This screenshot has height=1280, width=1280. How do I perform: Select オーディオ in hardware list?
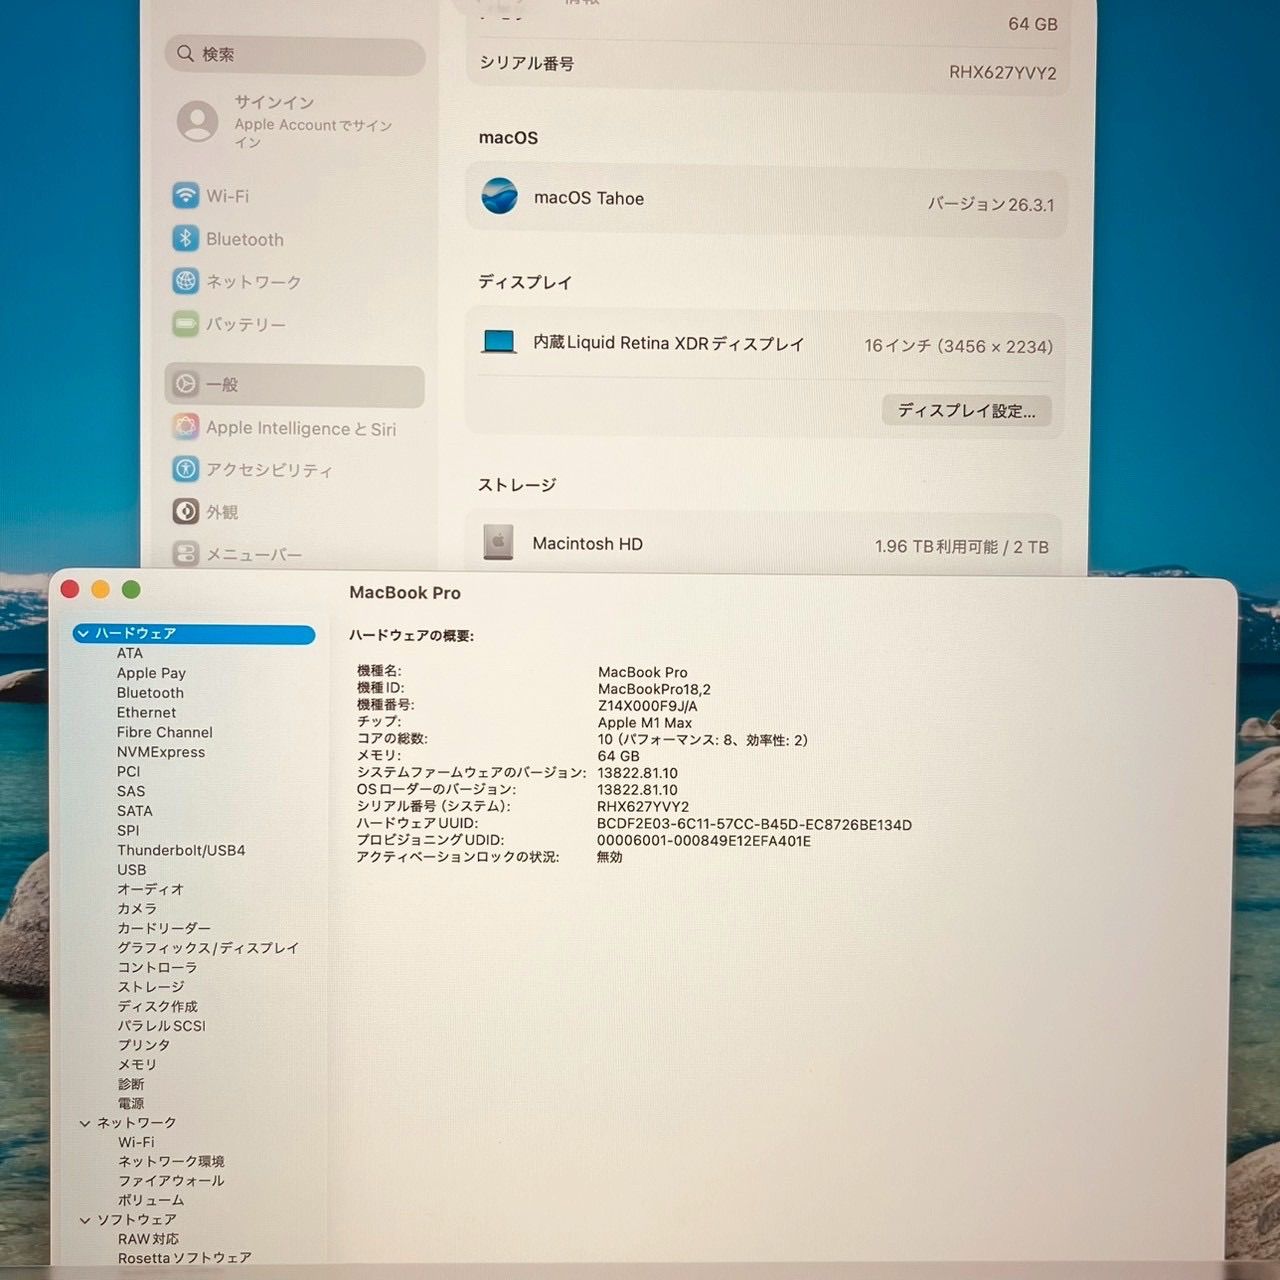coord(150,889)
